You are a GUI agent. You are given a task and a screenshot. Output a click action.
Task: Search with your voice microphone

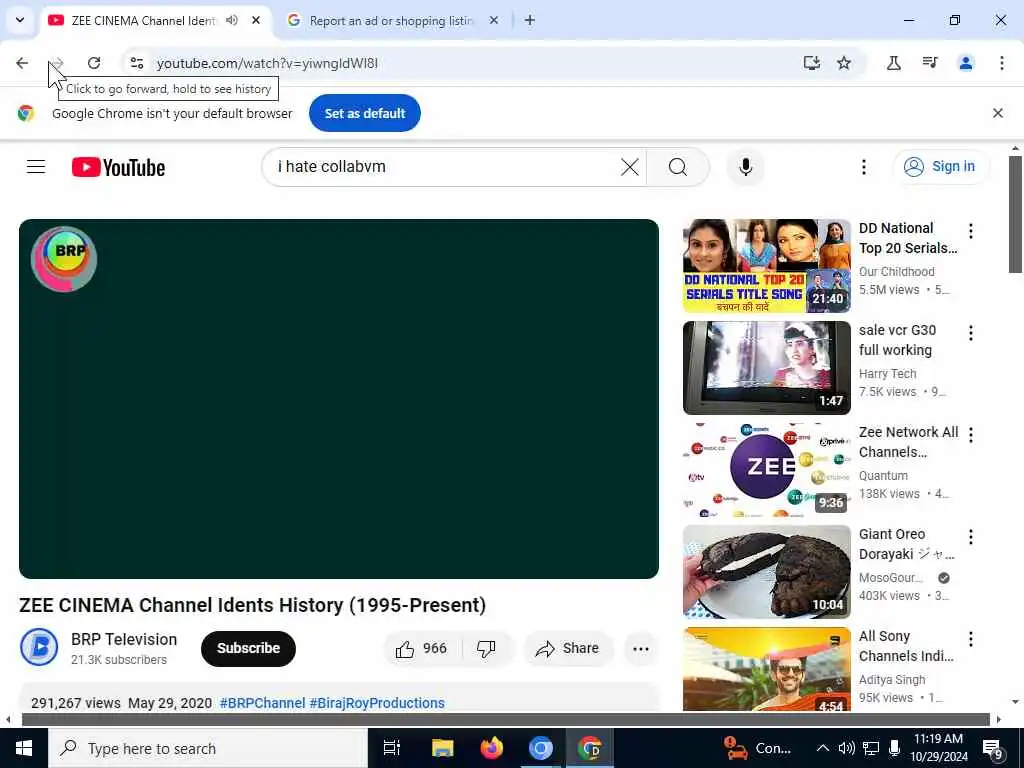pos(745,167)
